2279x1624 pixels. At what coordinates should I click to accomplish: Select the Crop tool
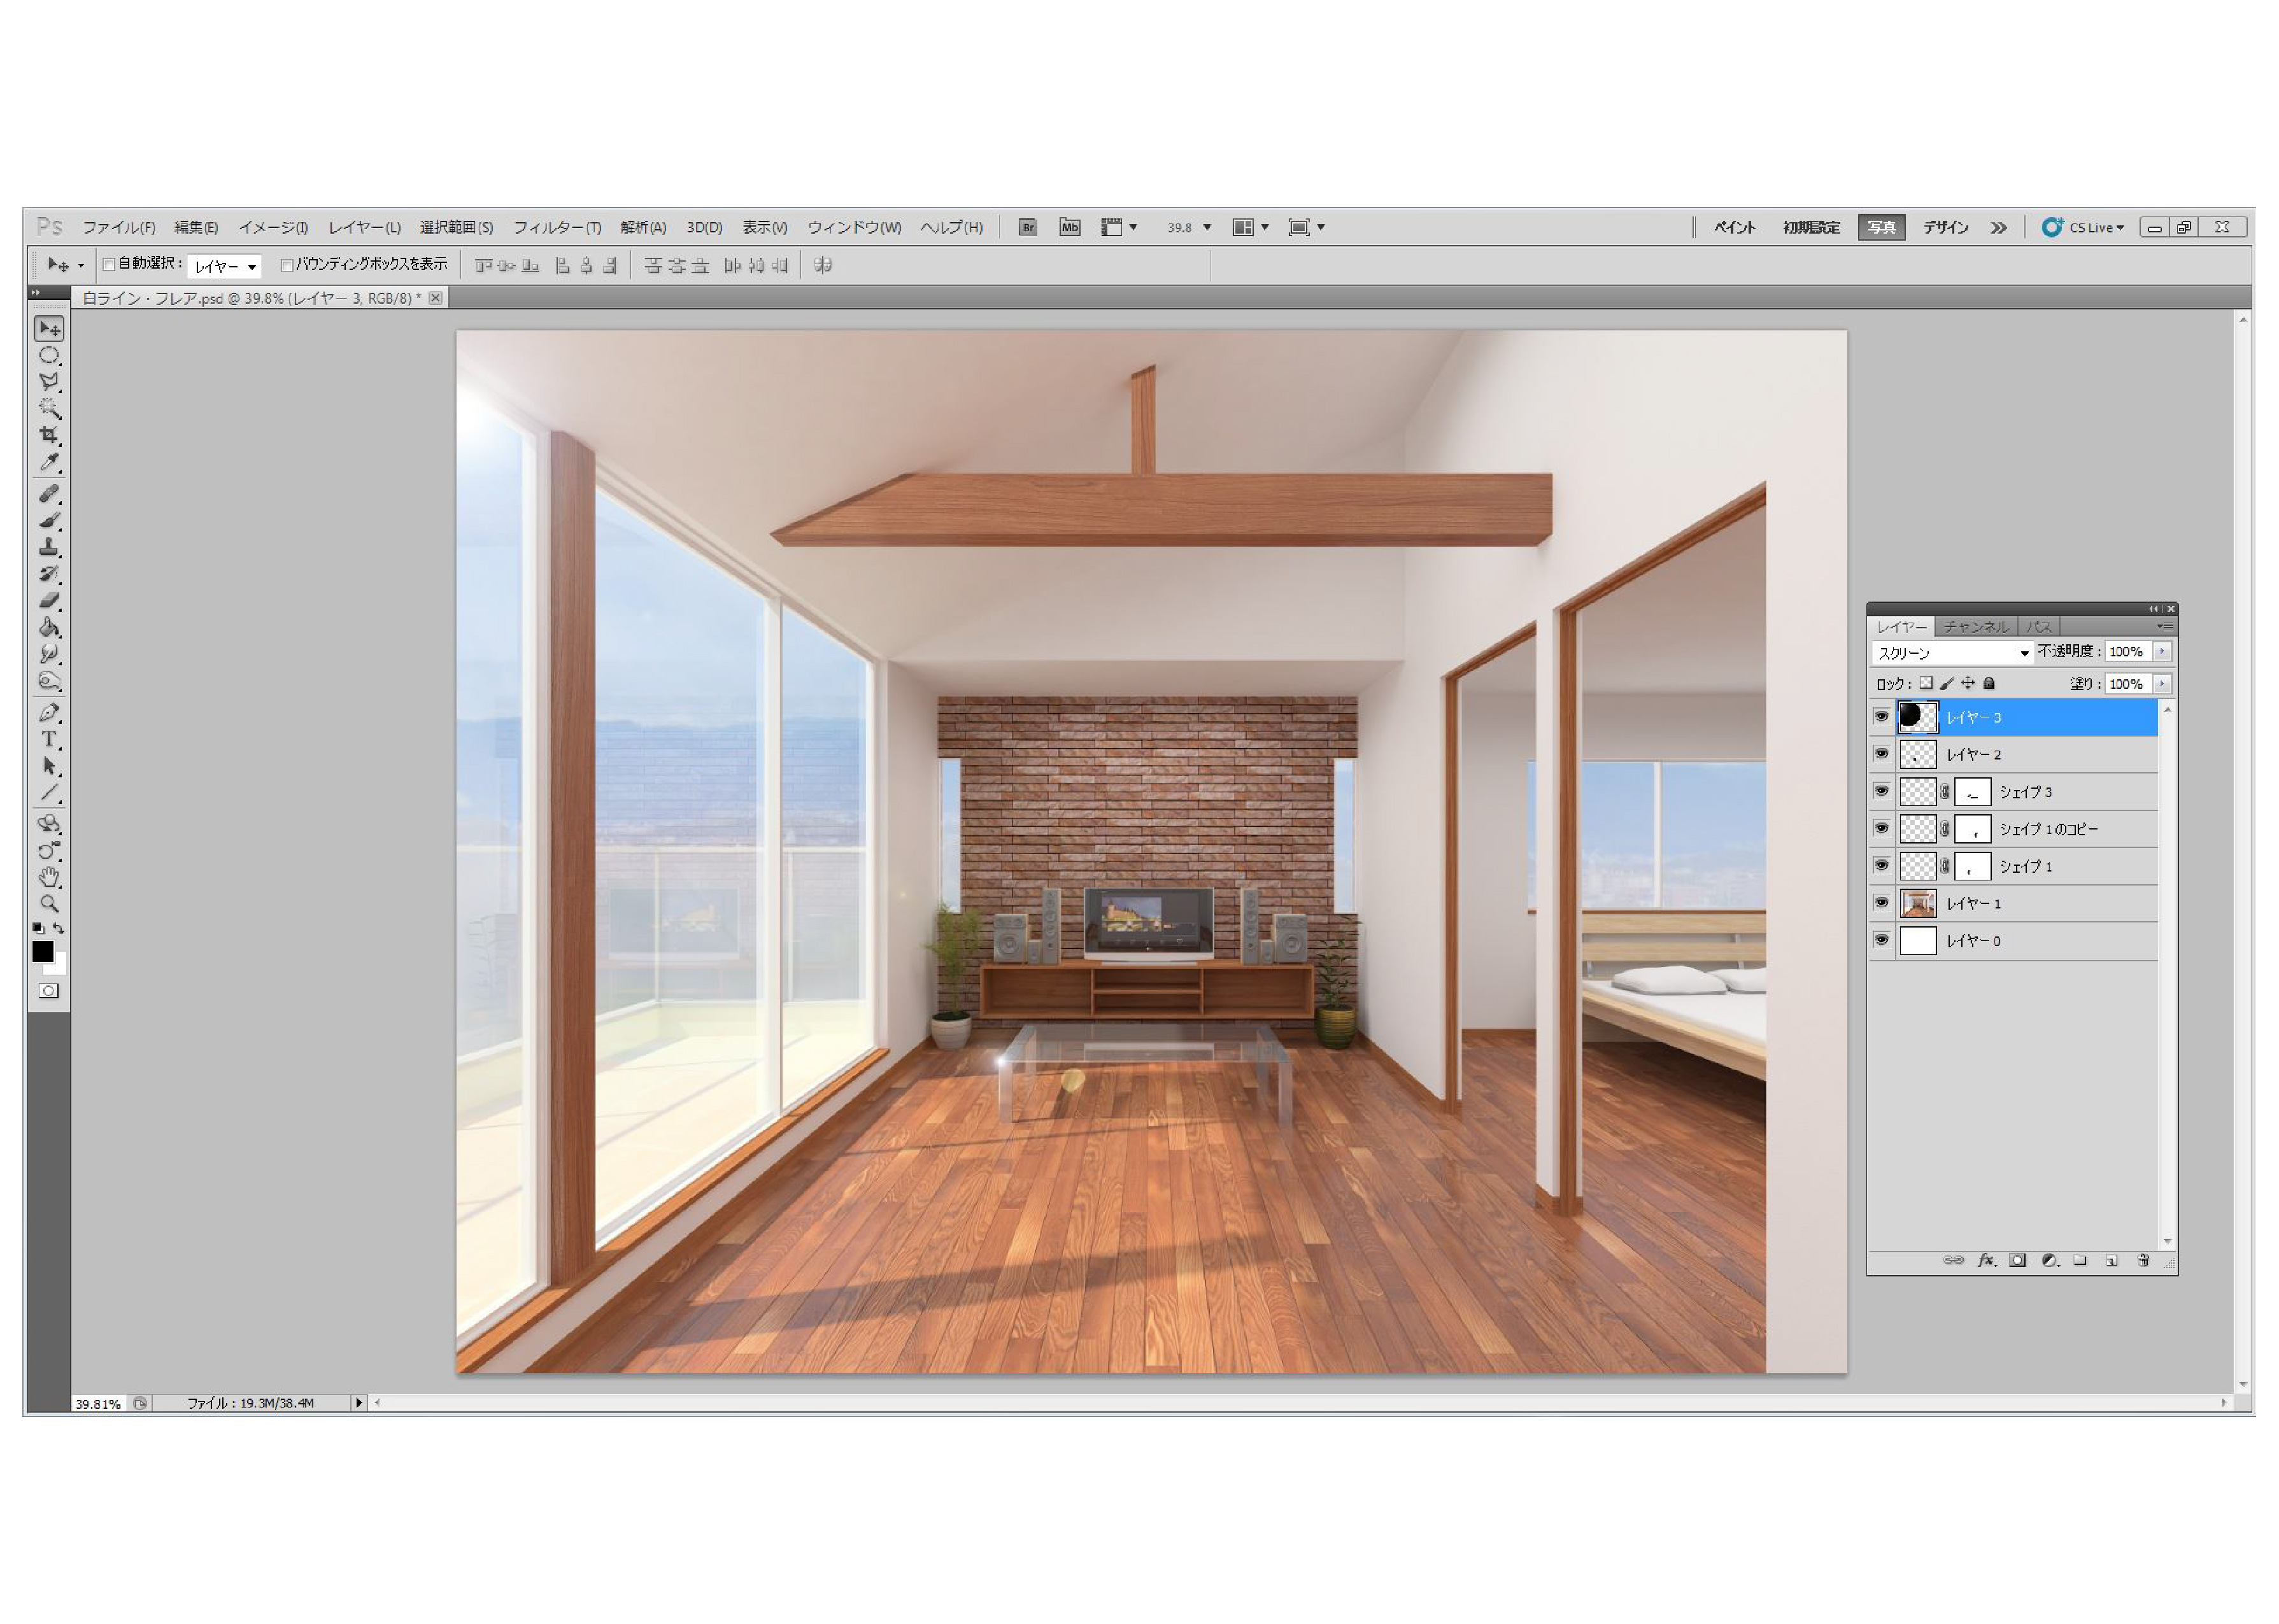pyautogui.click(x=48, y=435)
